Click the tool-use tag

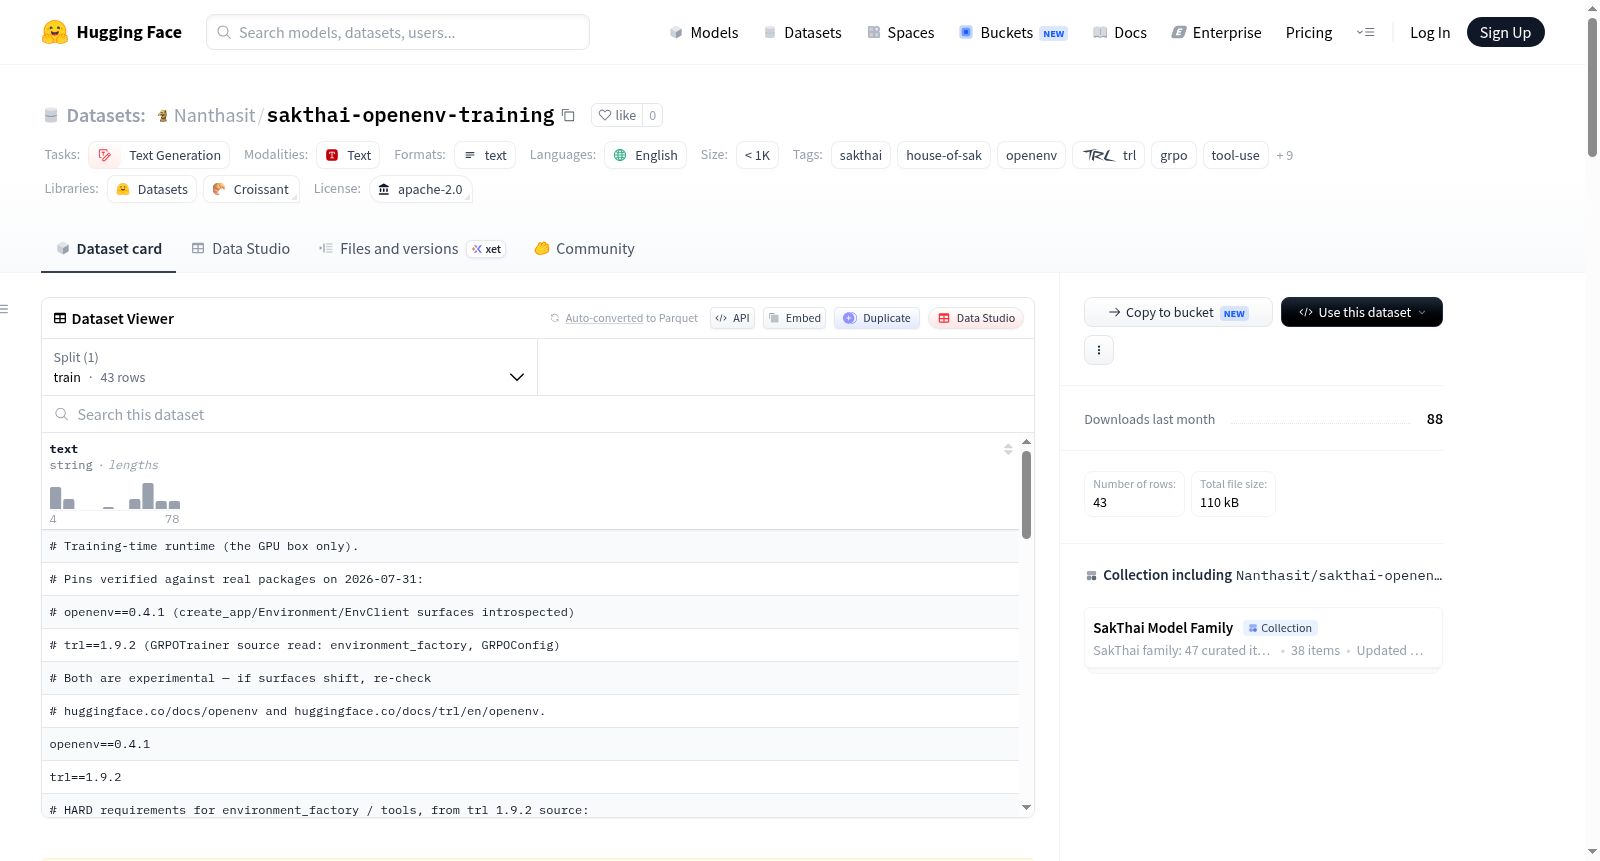tap(1235, 155)
